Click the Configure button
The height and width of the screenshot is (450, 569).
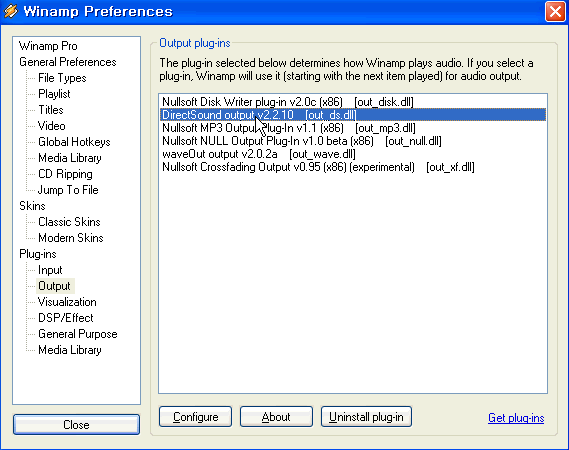point(195,417)
